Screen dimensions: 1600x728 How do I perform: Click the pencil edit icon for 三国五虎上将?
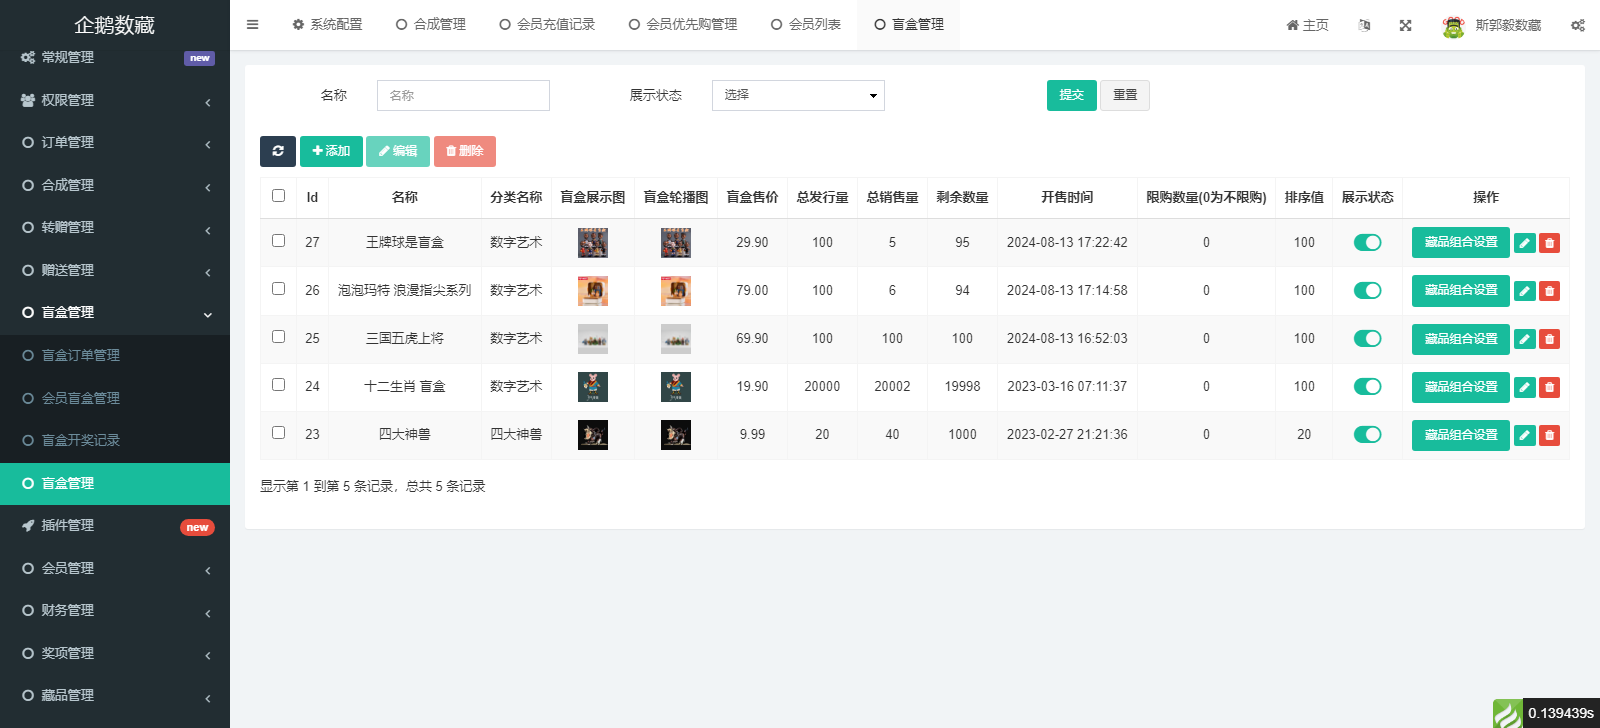1525,339
